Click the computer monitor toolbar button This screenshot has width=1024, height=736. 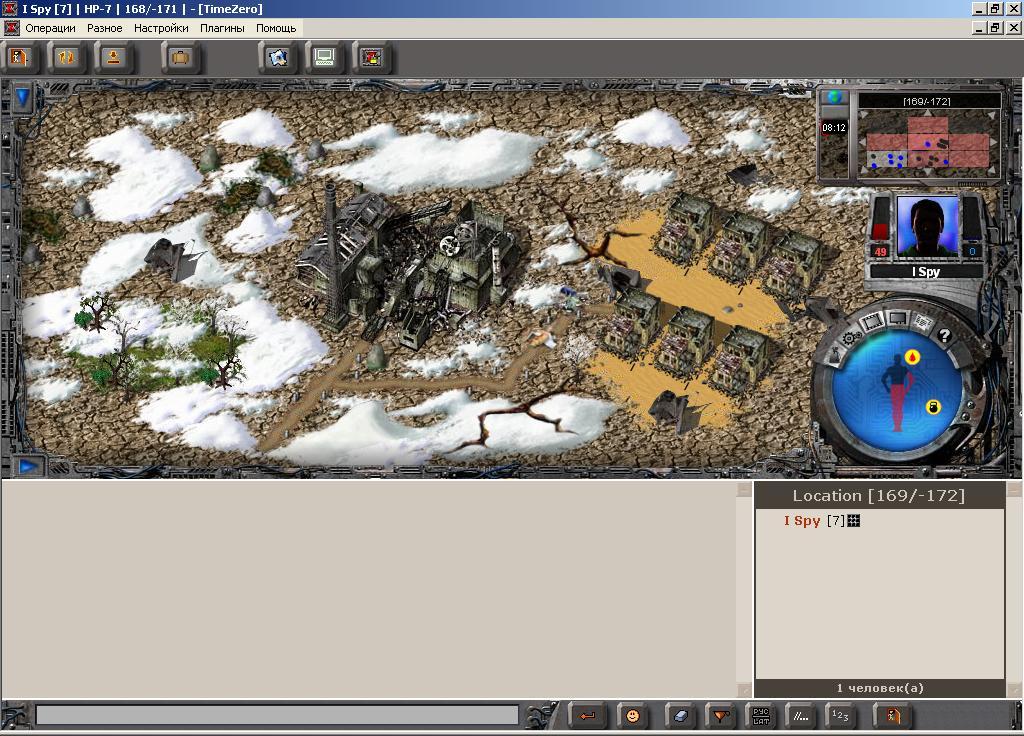(x=325, y=57)
